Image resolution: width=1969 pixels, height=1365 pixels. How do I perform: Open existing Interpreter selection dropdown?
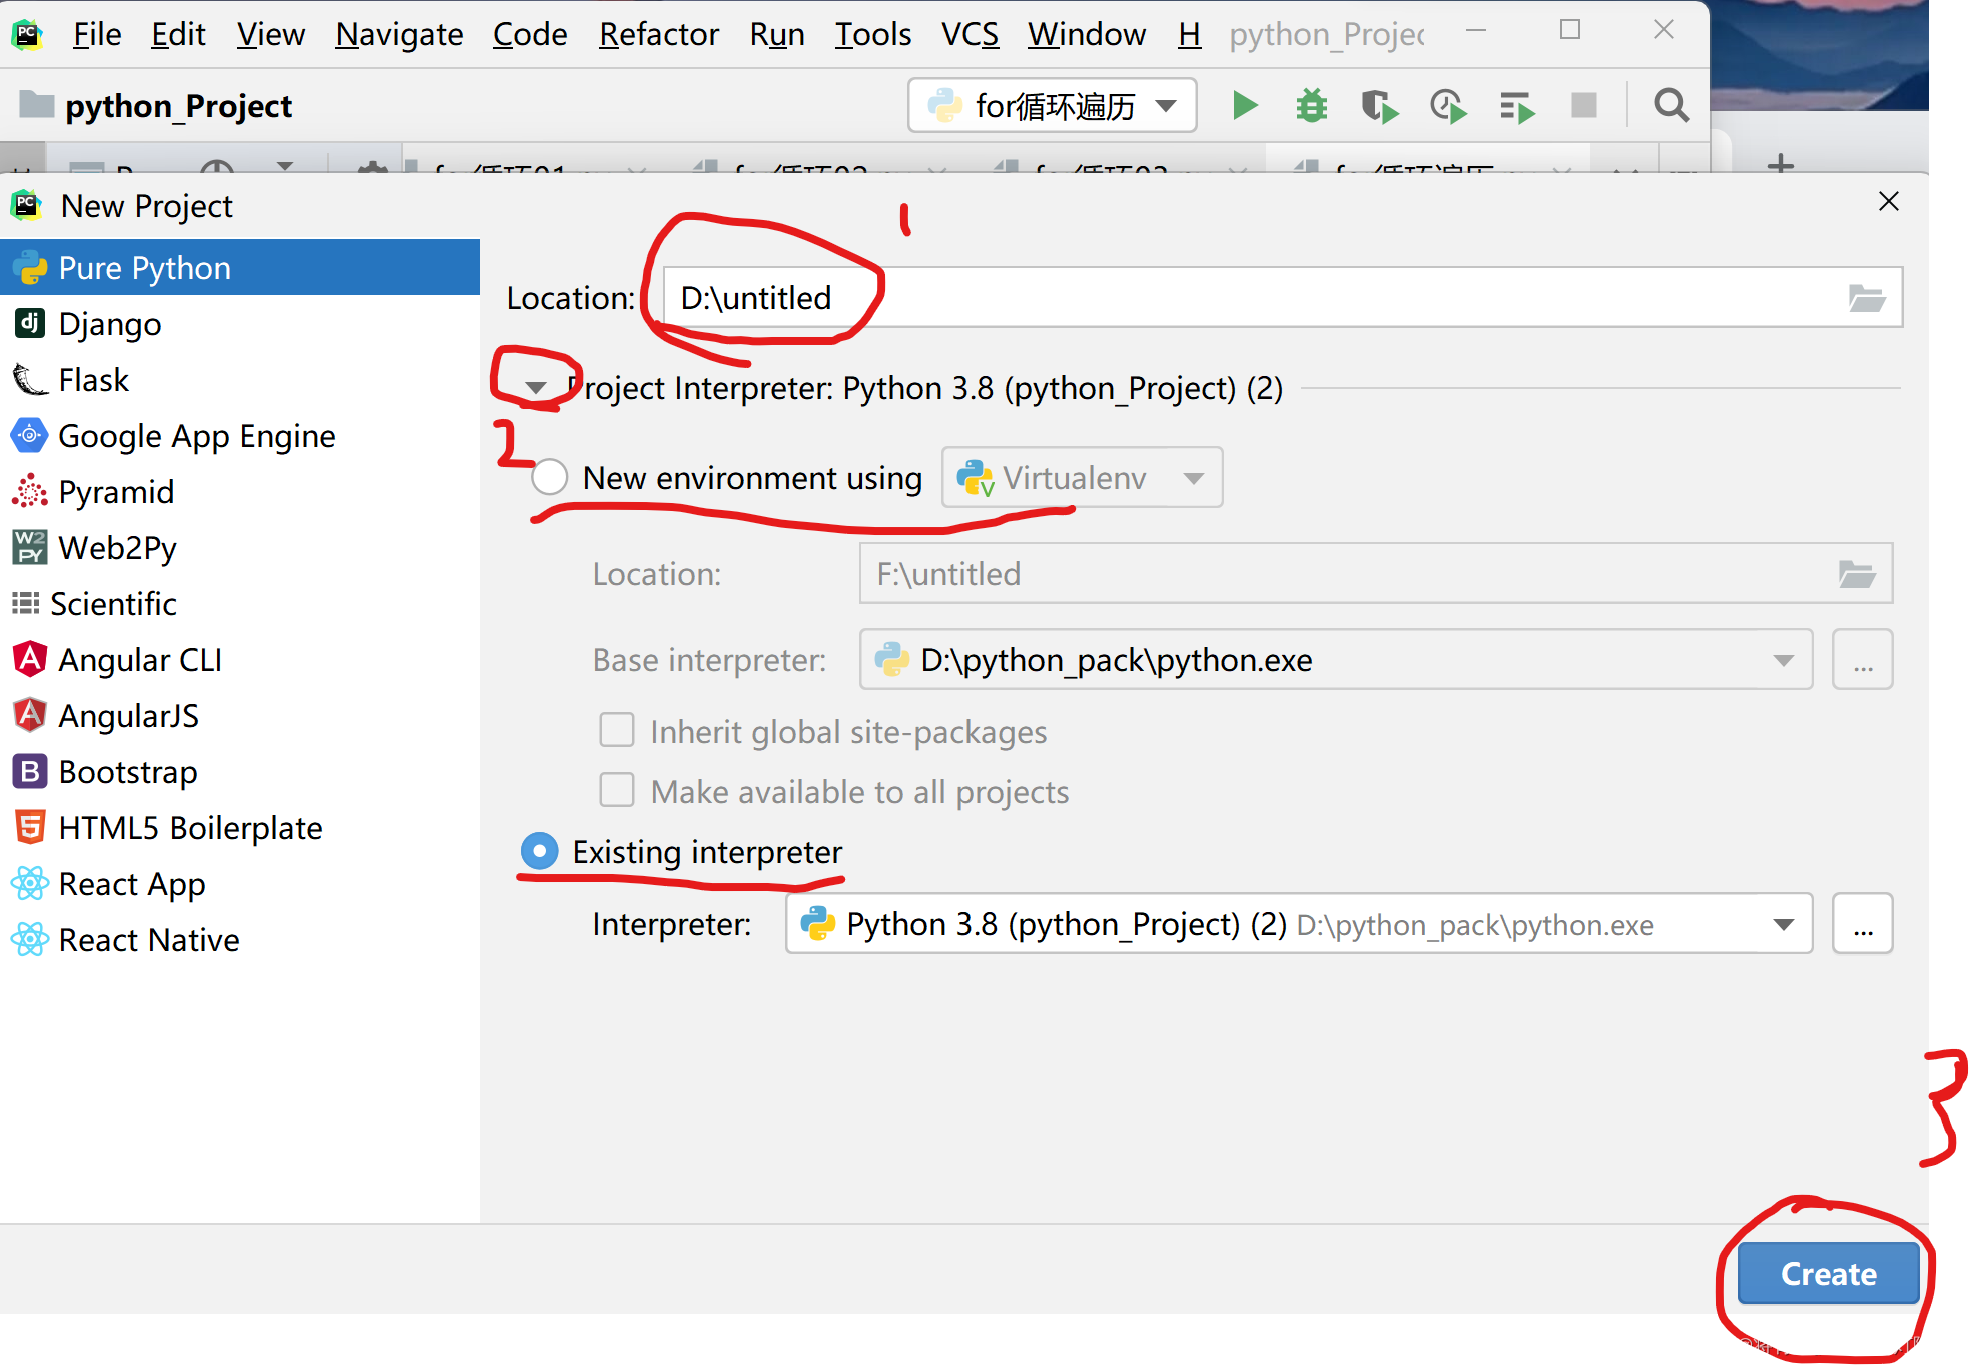pyautogui.click(x=1299, y=923)
